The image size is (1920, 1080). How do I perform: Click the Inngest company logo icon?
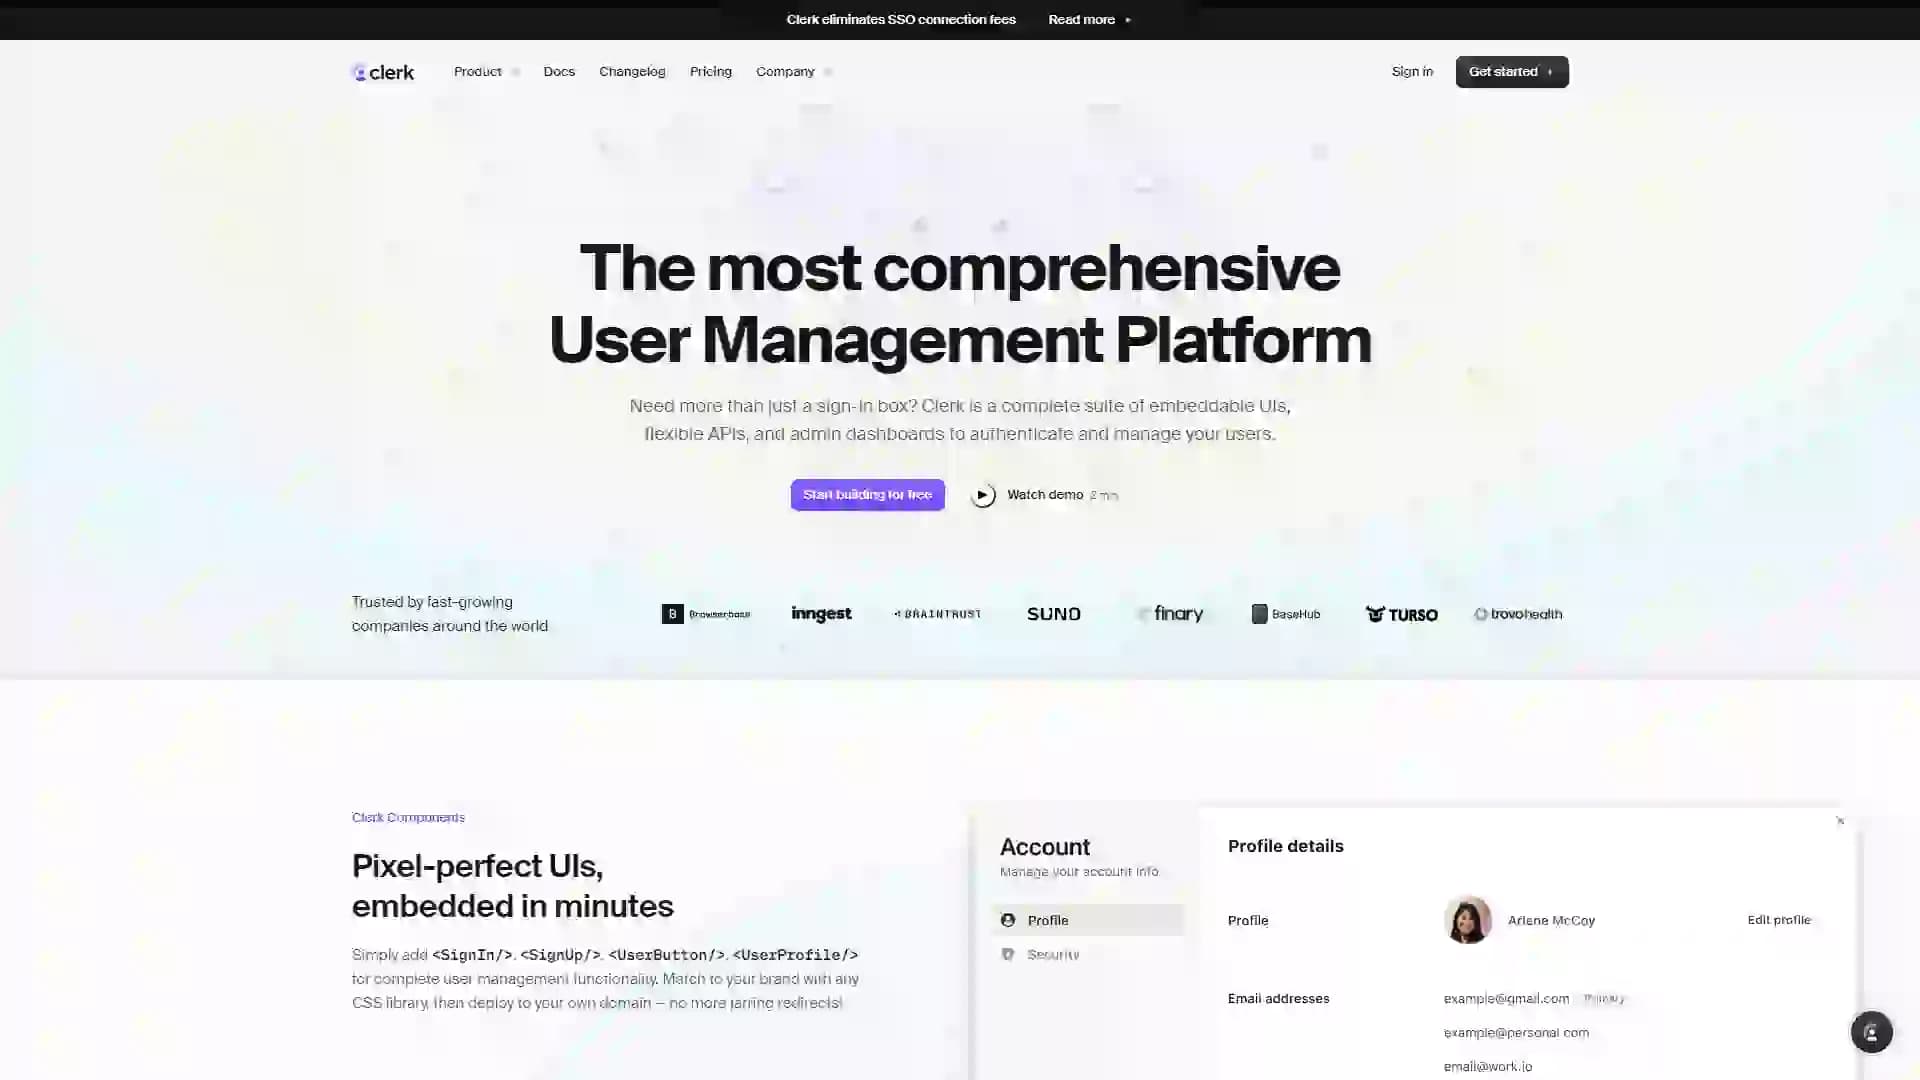click(x=820, y=613)
